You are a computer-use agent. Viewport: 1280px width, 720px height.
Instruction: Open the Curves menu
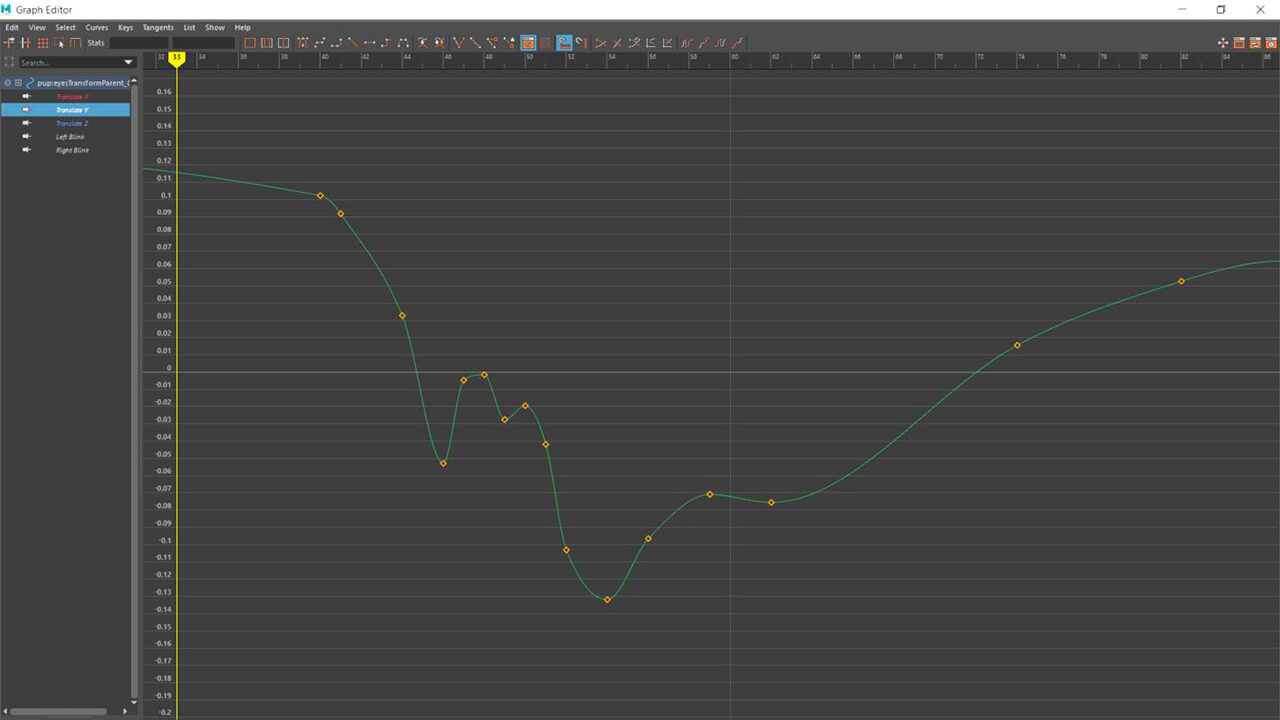click(97, 28)
